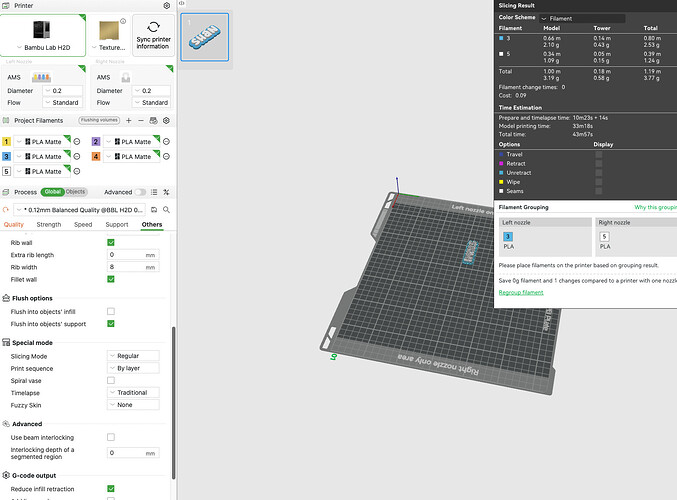Click compare presets icon
The height and width of the screenshot is (500, 677).
pyautogui.click(x=166, y=192)
